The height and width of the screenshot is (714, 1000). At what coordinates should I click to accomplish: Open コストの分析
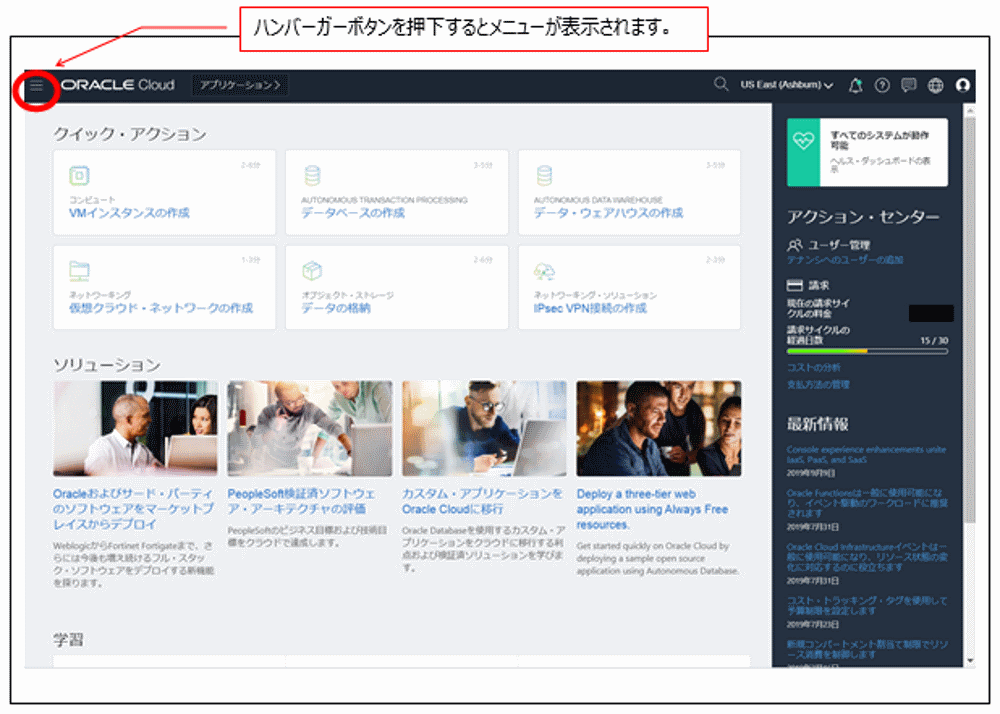(x=815, y=368)
